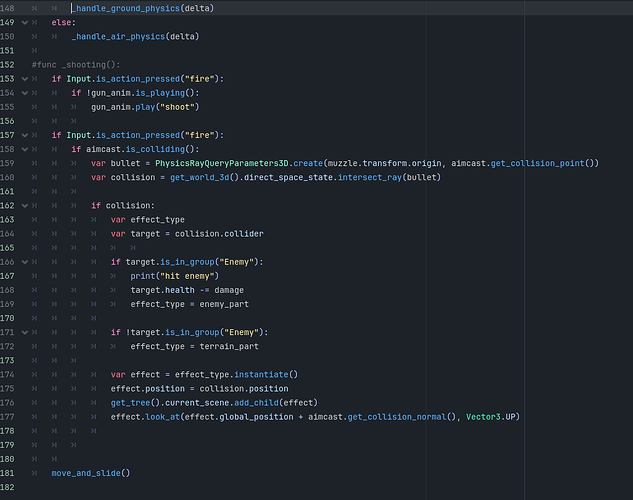Click Vector3.UP on line 177
The image size is (633, 500).
click(x=490, y=417)
